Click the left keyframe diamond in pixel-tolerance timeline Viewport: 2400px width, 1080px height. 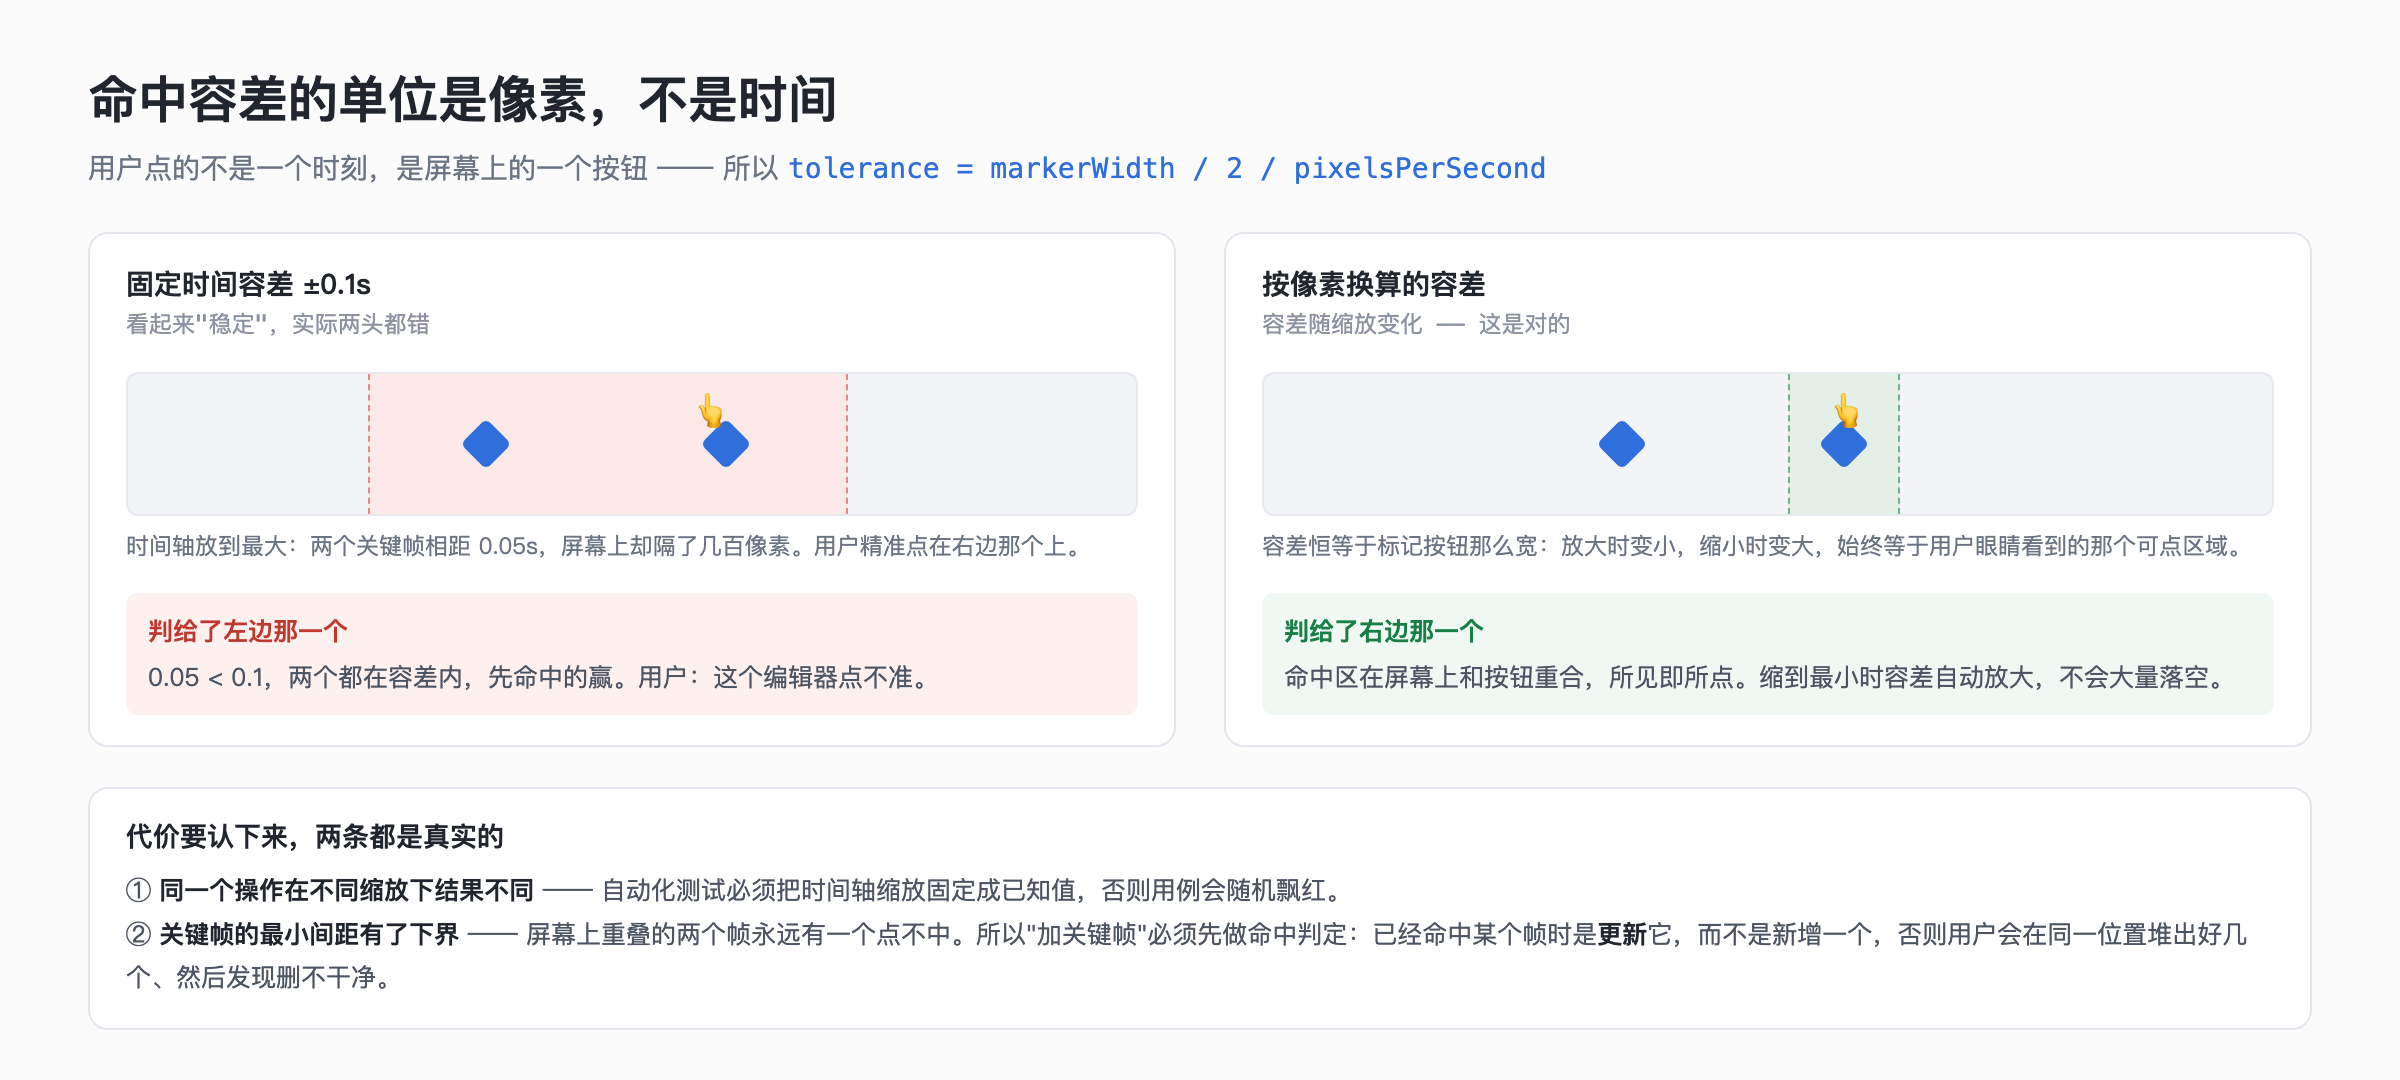pyautogui.click(x=1622, y=444)
